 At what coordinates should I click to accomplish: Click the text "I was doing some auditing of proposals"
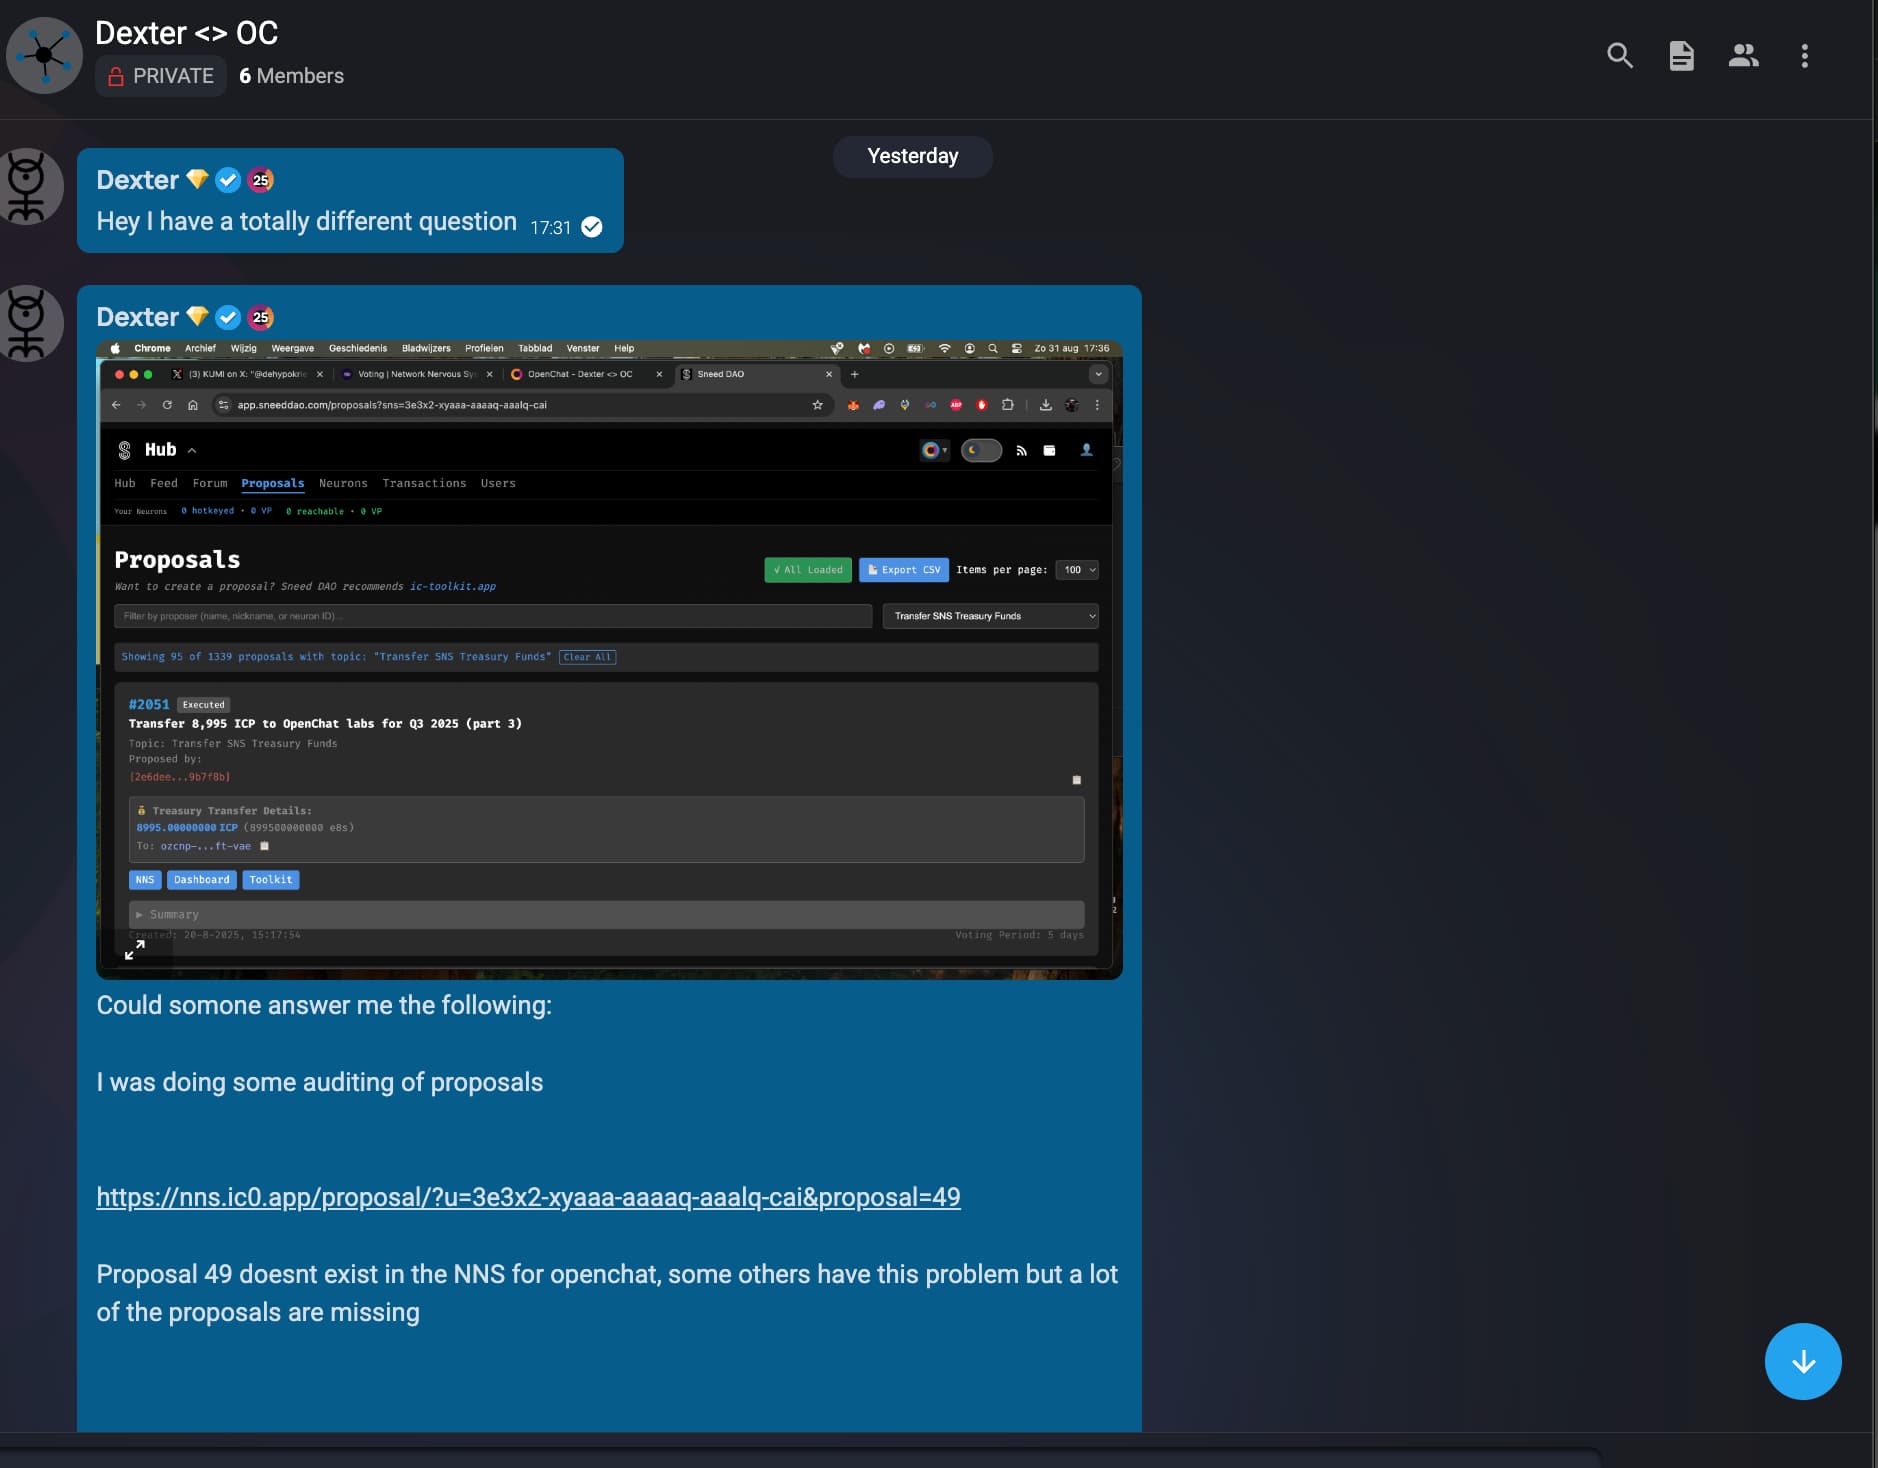pyautogui.click(x=320, y=1082)
